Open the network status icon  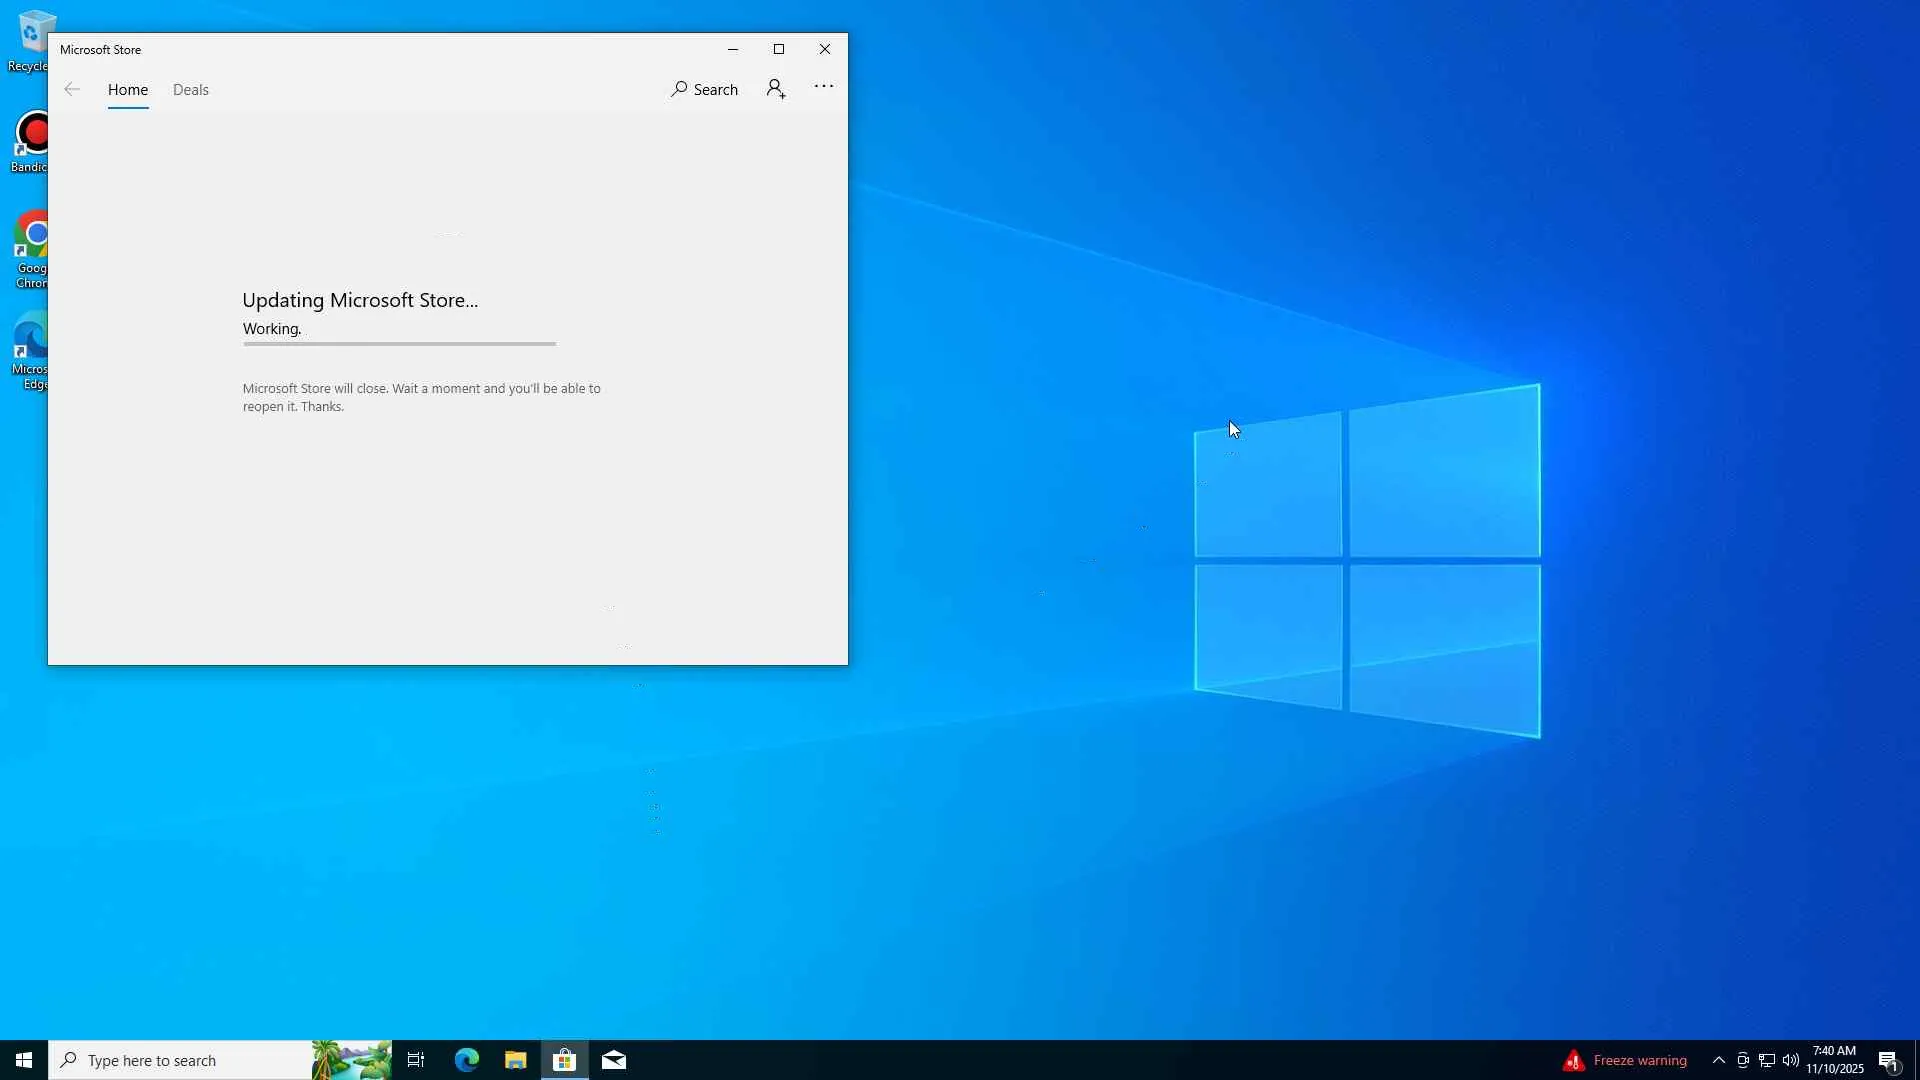[x=1767, y=1060]
